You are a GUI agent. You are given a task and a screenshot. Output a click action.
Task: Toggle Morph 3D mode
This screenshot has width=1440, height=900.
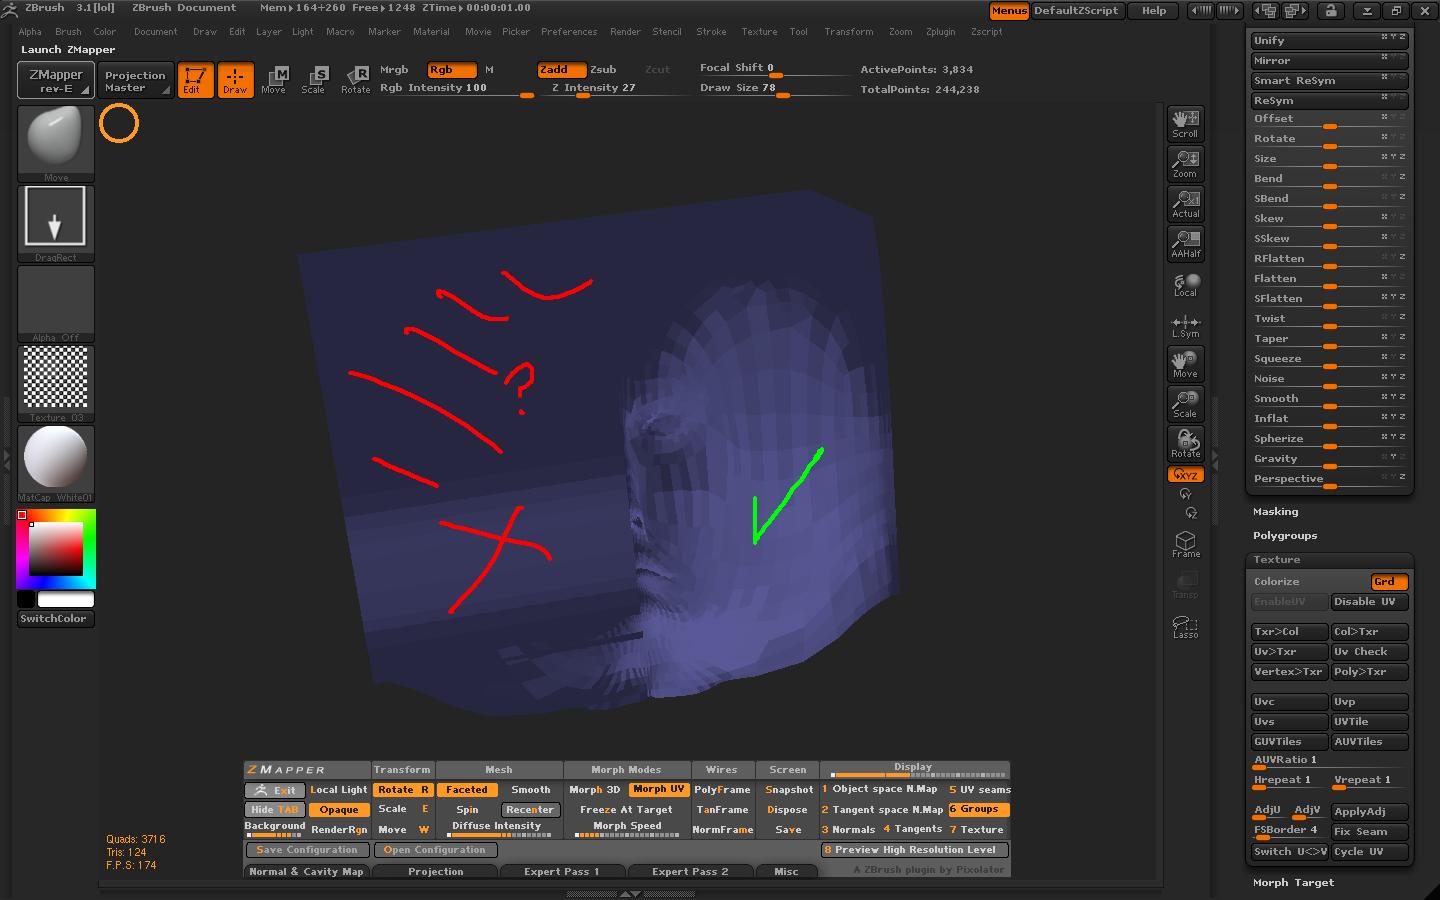(x=595, y=789)
